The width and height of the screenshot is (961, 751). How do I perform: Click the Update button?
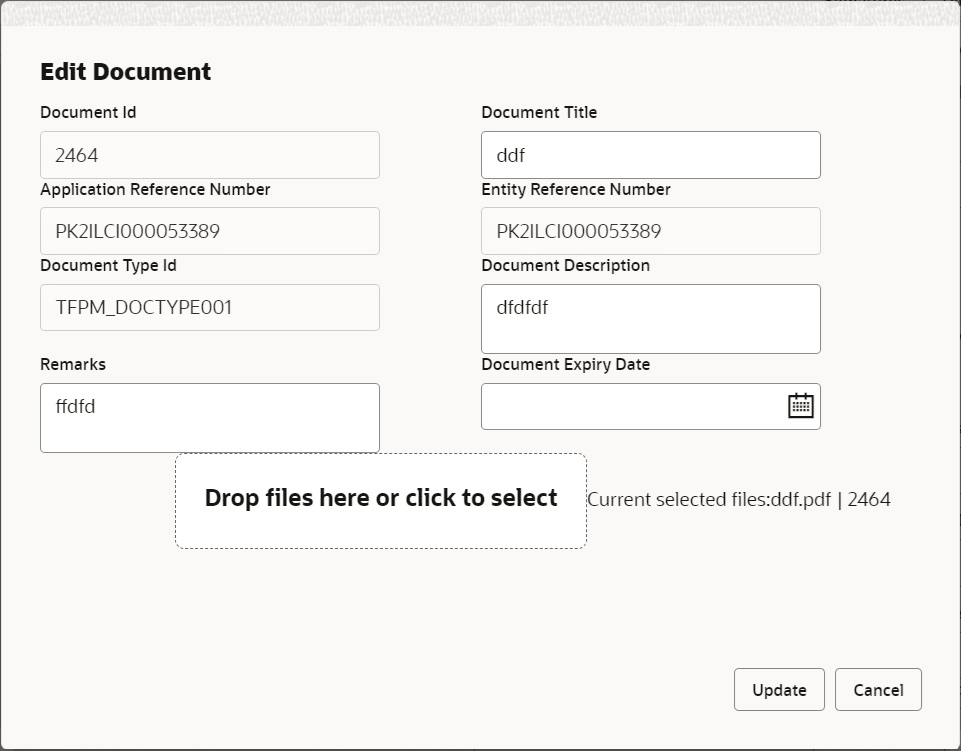click(779, 689)
